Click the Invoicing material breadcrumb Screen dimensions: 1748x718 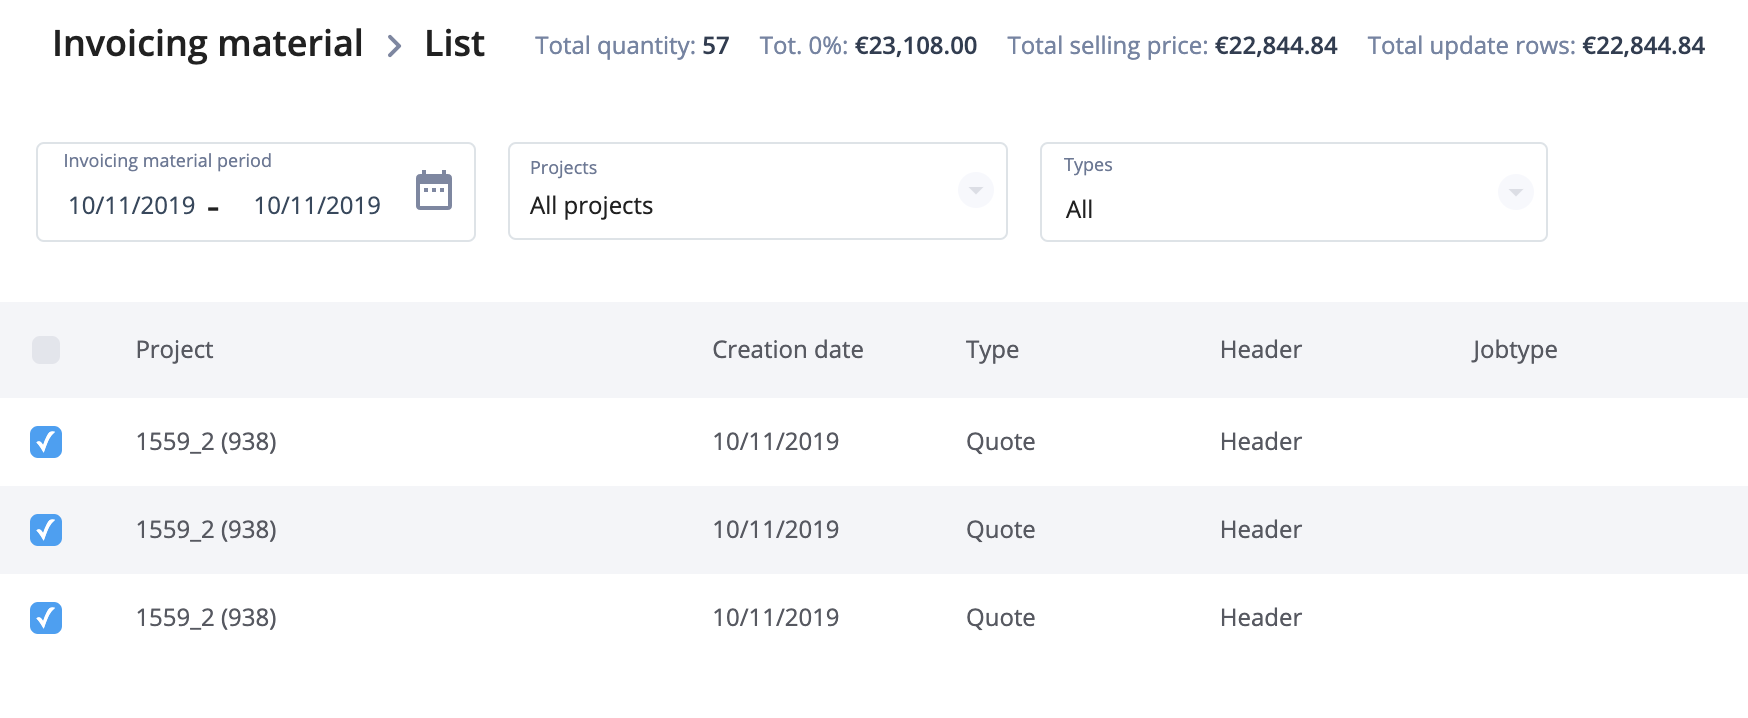pos(208,44)
